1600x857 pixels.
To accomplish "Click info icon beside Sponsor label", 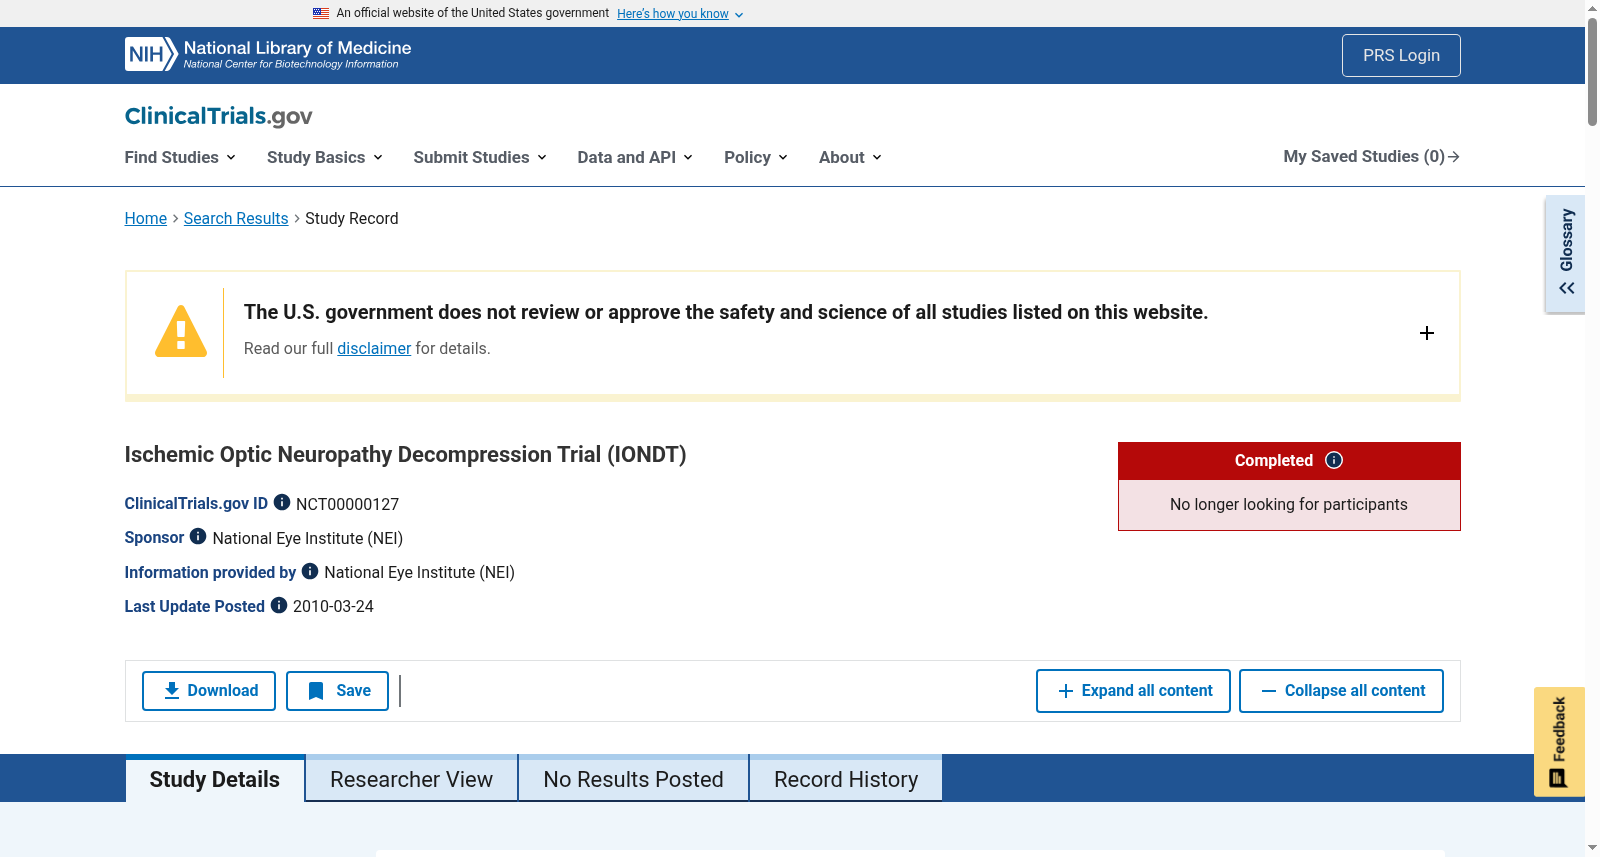I will 198,536.
